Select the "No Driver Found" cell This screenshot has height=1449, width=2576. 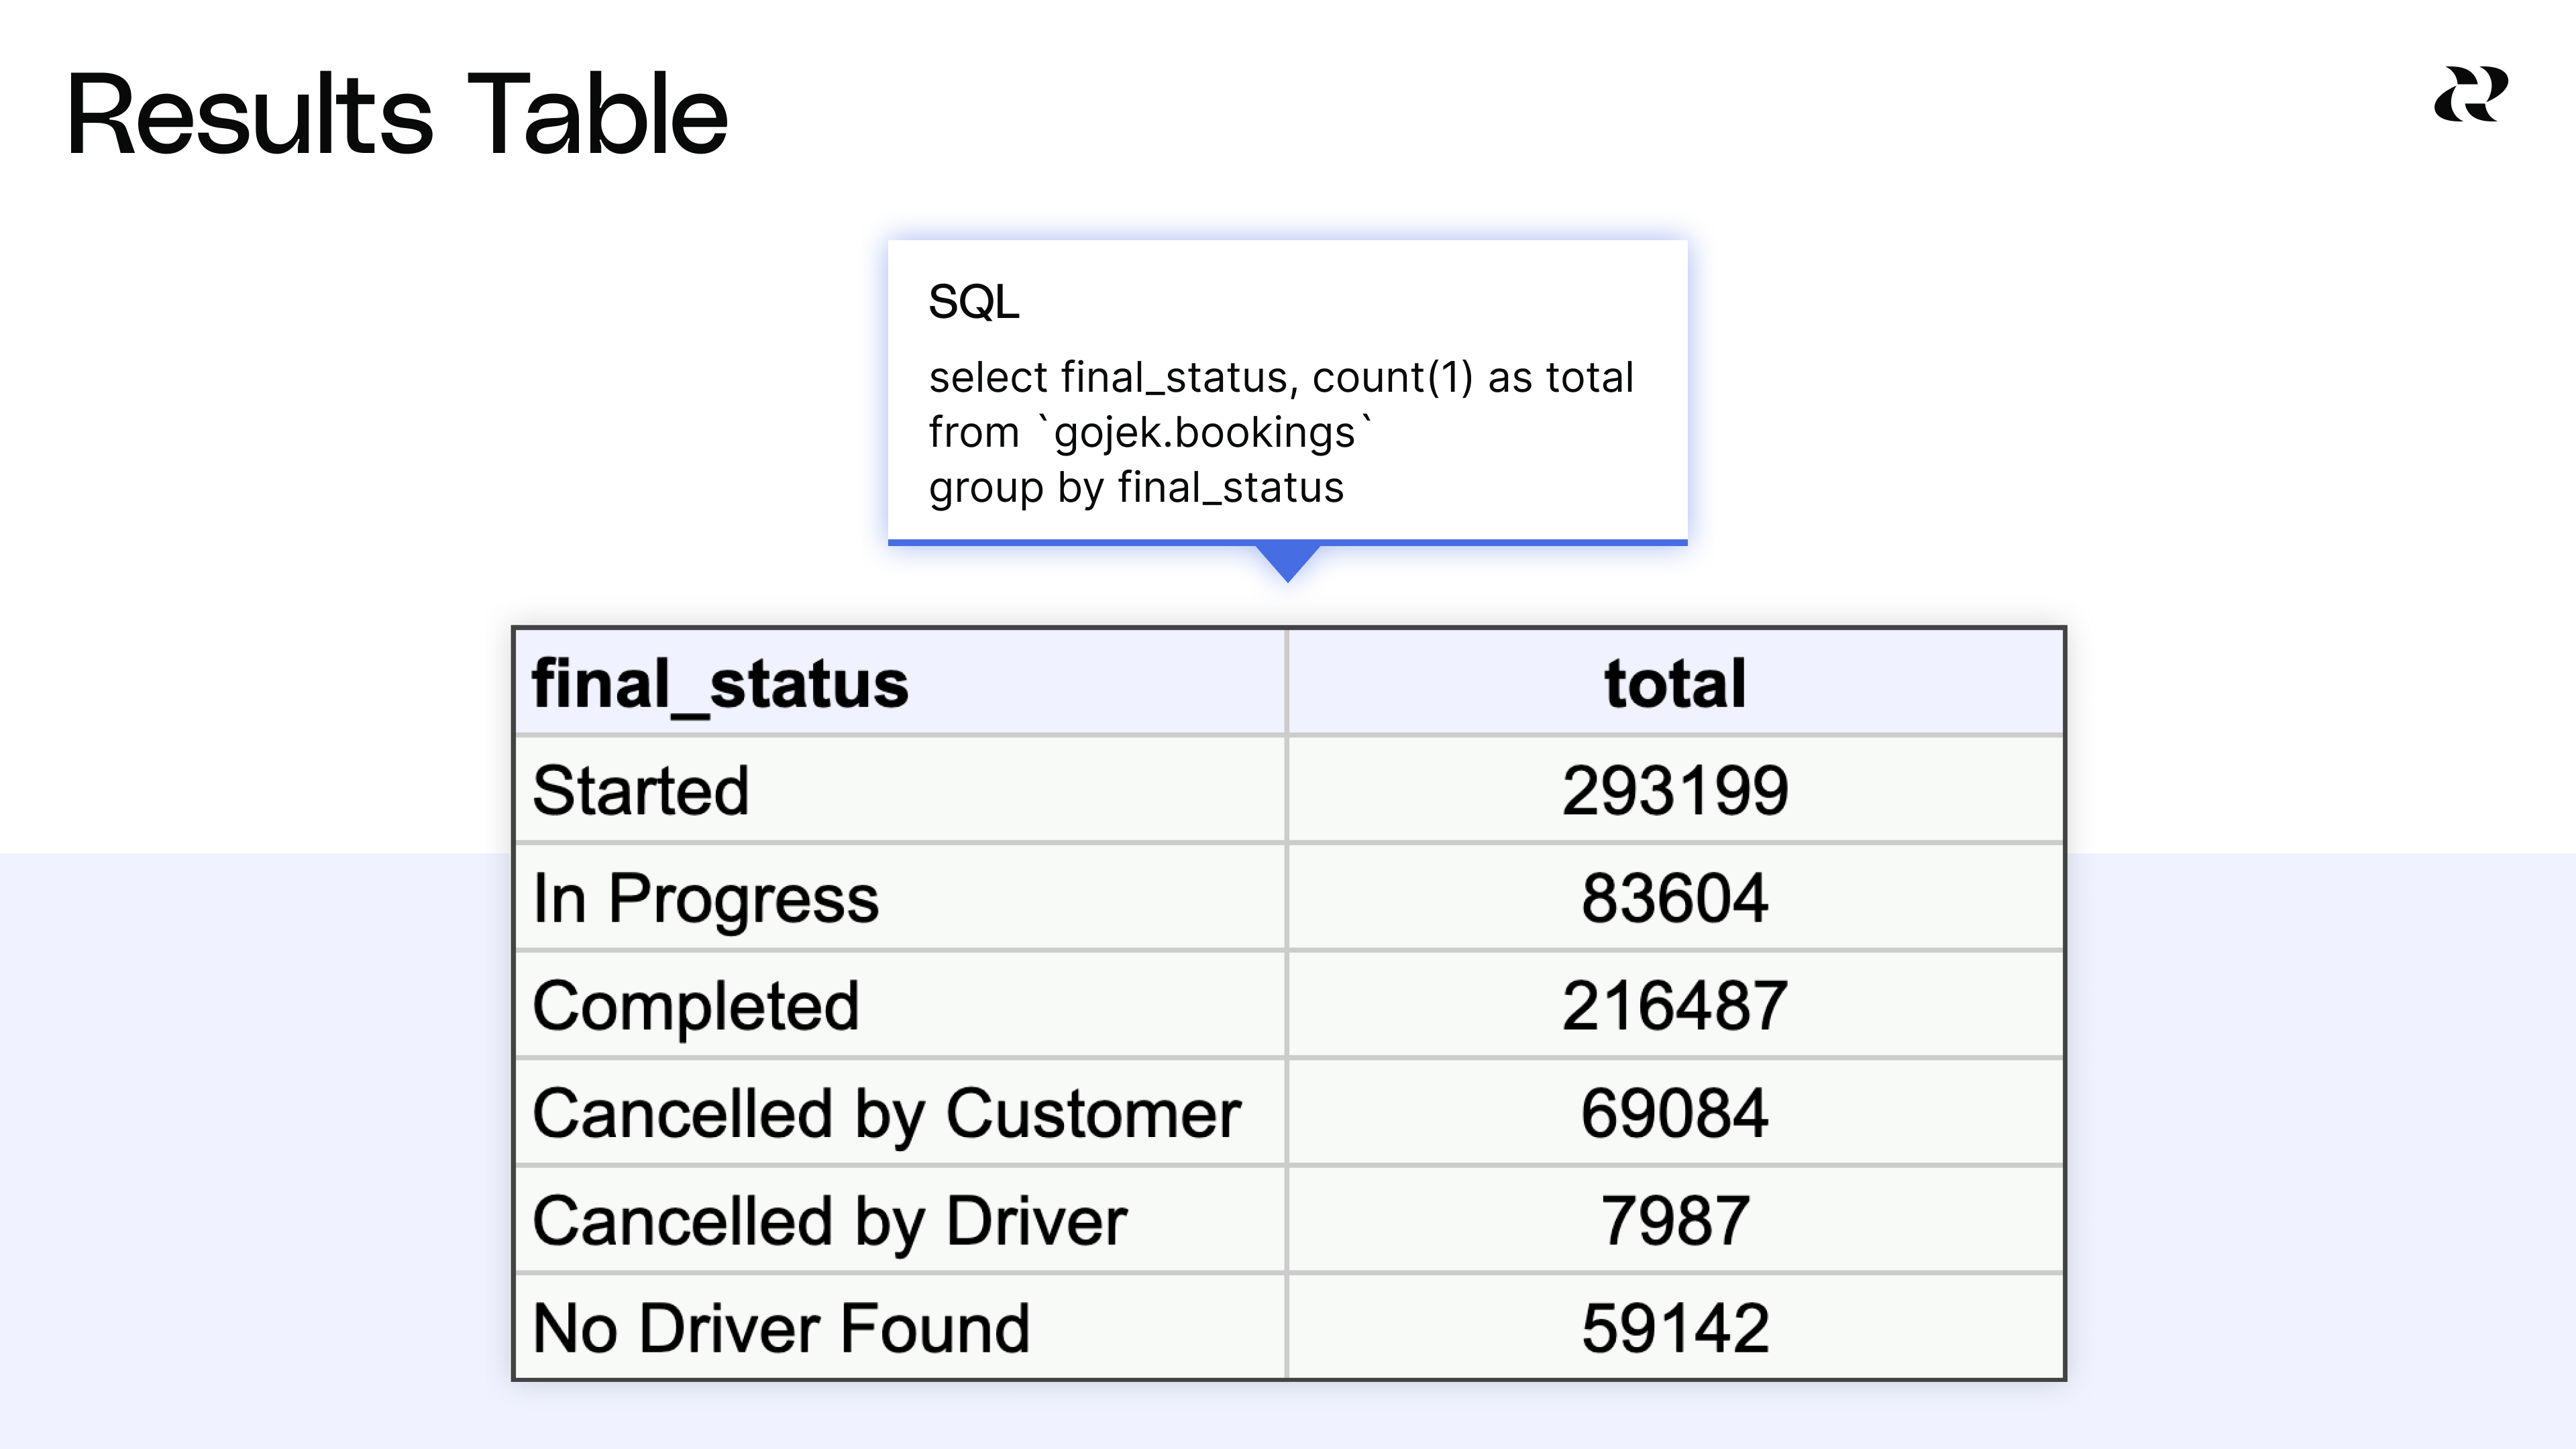pyautogui.click(x=781, y=1328)
